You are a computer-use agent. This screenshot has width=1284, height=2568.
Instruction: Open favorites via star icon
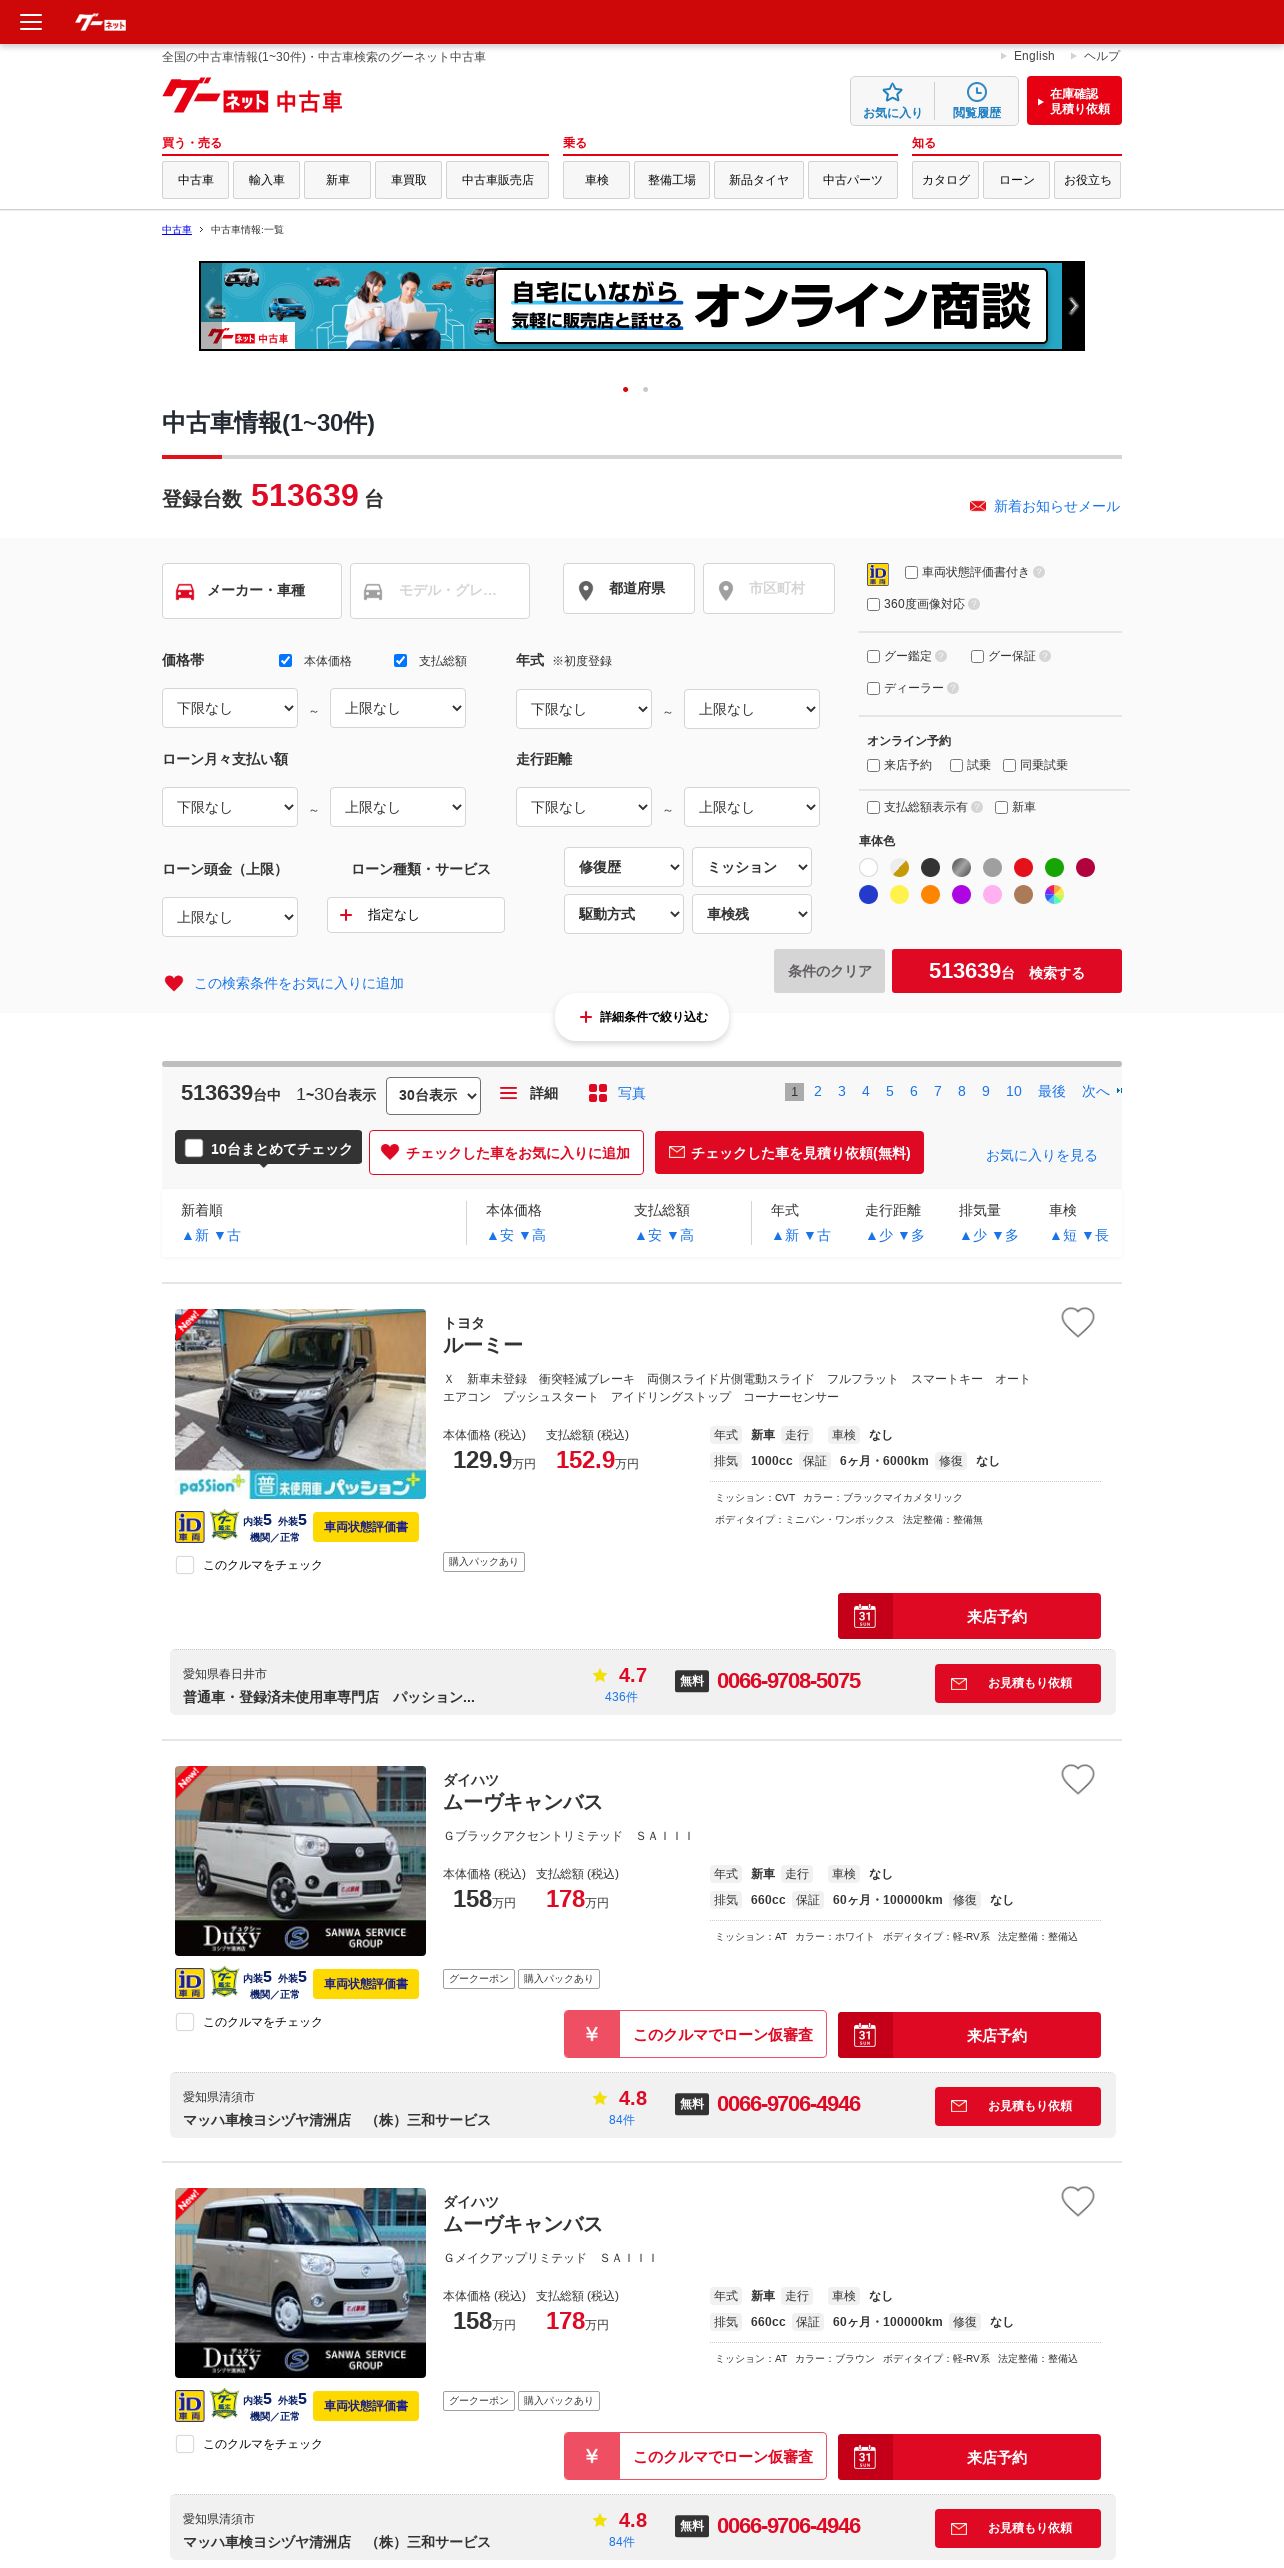pyautogui.click(x=892, y=101)
